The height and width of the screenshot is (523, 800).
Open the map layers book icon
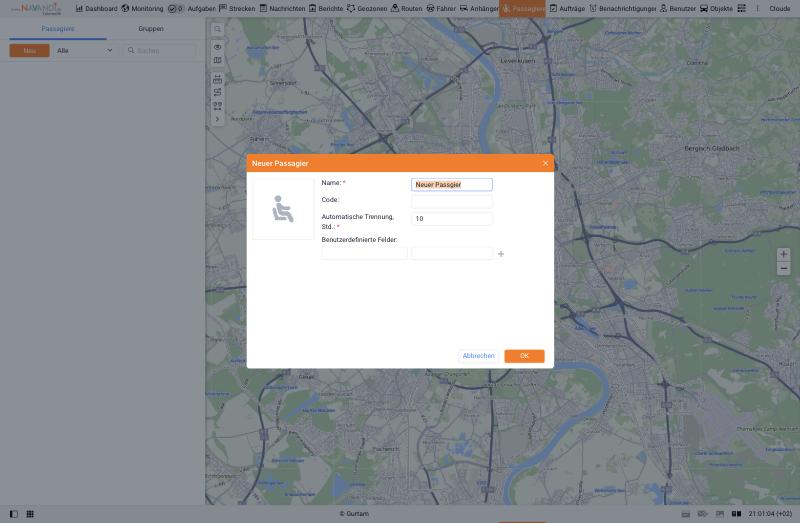pos(217,60)
